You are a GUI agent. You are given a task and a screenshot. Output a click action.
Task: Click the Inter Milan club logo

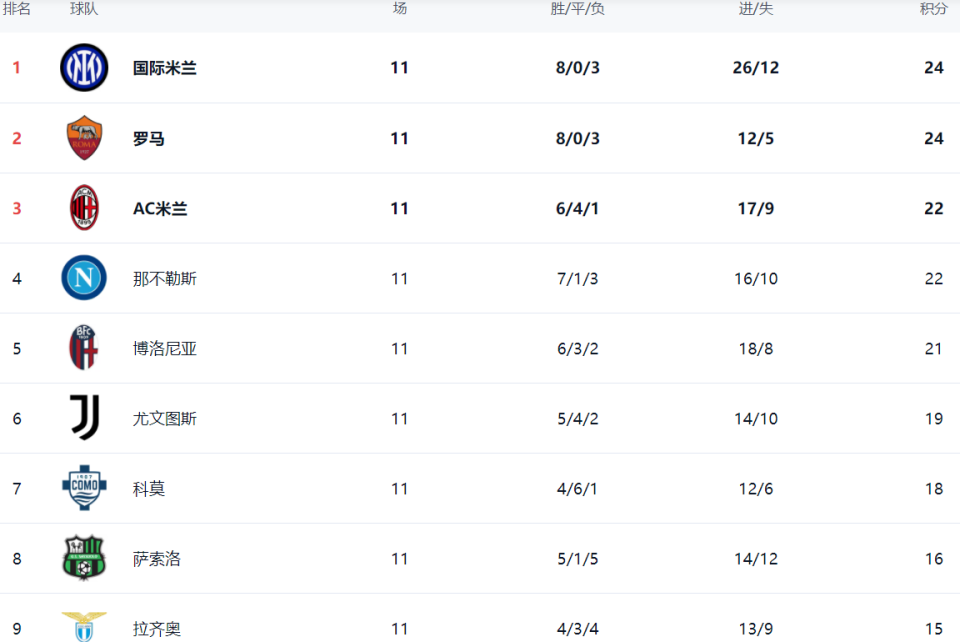click(x=84, y=68)
